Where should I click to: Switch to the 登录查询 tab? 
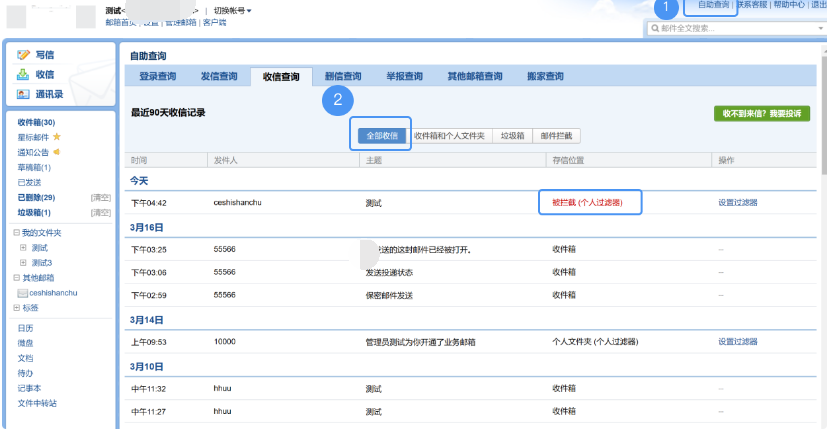157,76
